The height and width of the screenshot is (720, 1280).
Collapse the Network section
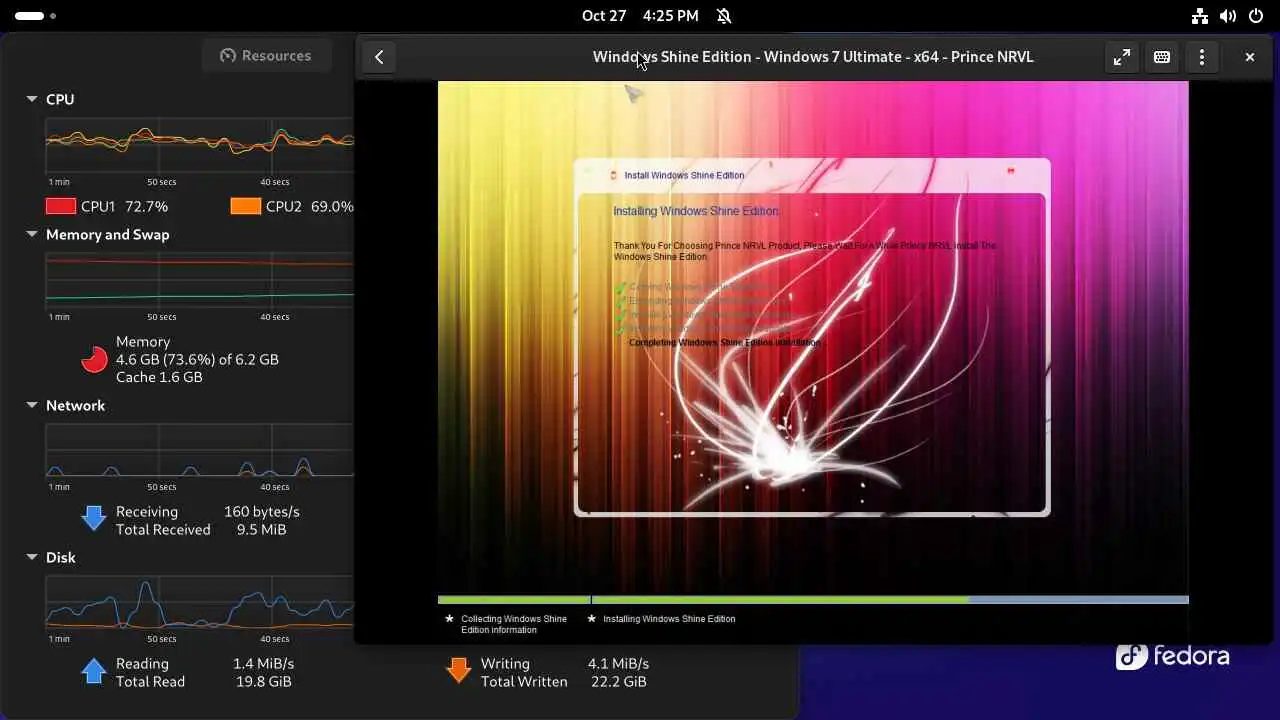coord(32,405)
